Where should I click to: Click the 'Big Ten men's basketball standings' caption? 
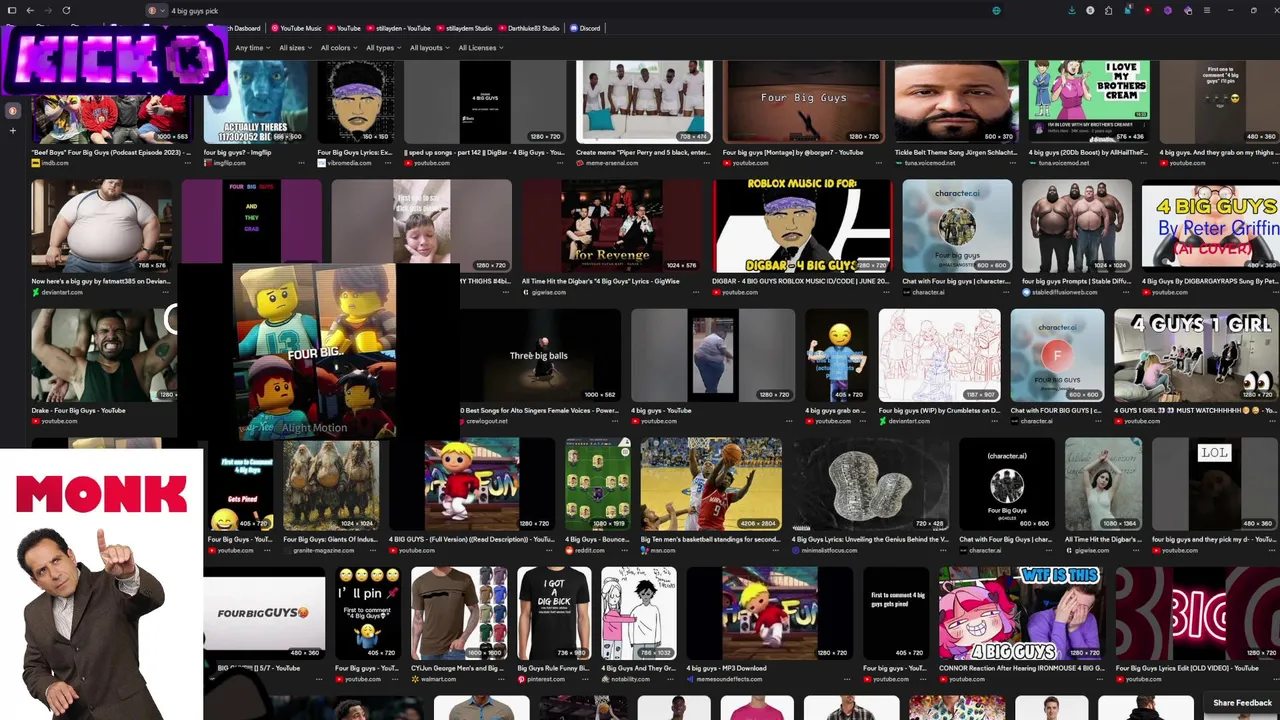click(711, 539)
